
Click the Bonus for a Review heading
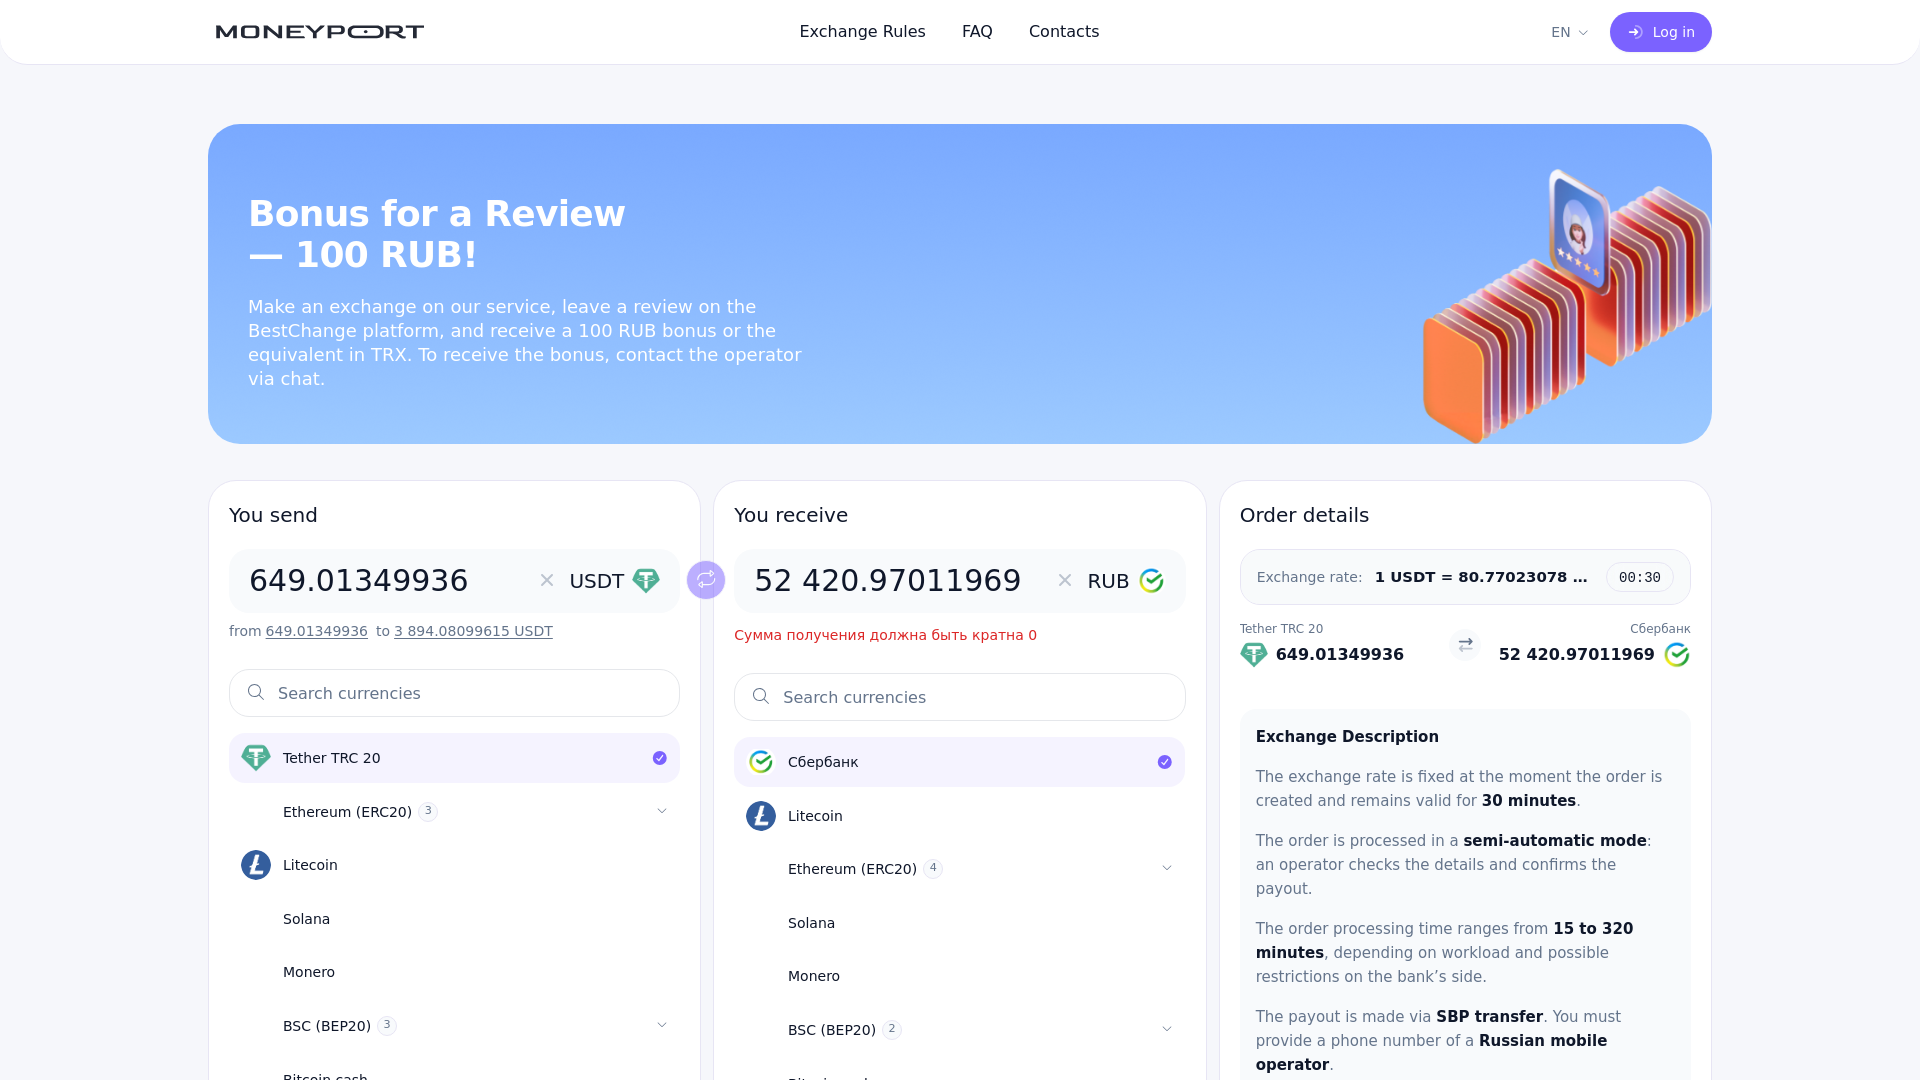pyautogui.click(x=437, y=234)
